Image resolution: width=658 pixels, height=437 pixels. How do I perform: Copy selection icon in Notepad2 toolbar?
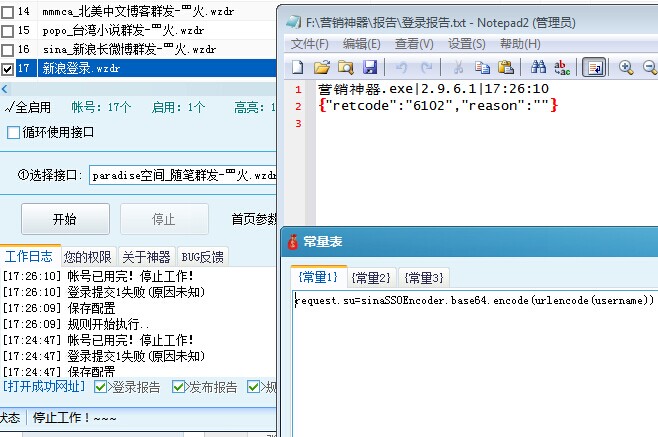pyautogui.click(x=482, y=67)
